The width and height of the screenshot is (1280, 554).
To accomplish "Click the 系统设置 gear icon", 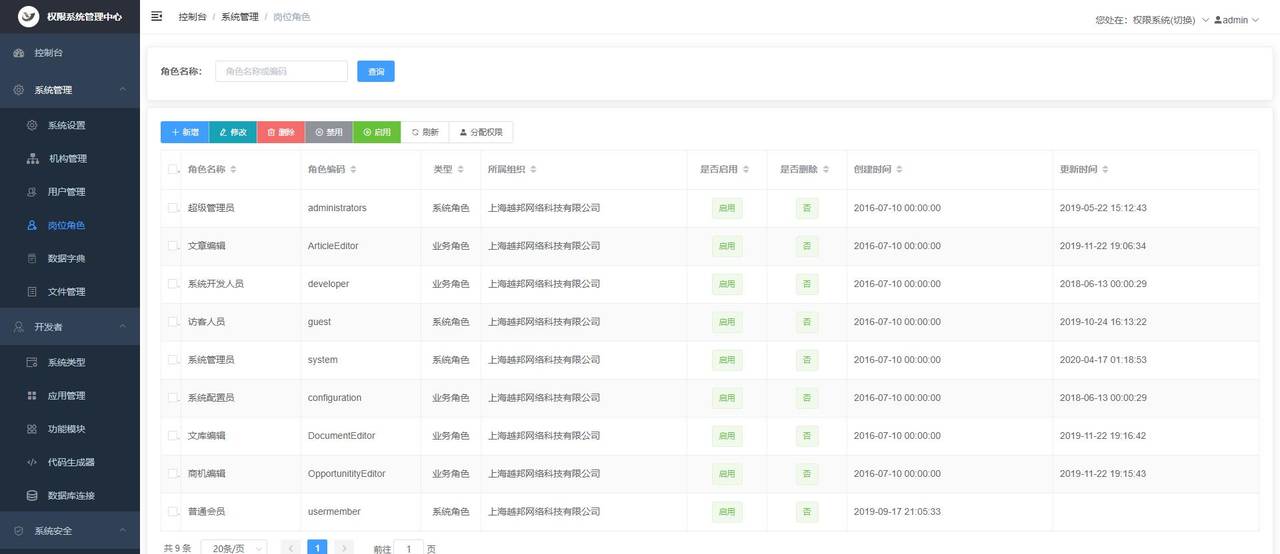I will click(x=32, y=125).
